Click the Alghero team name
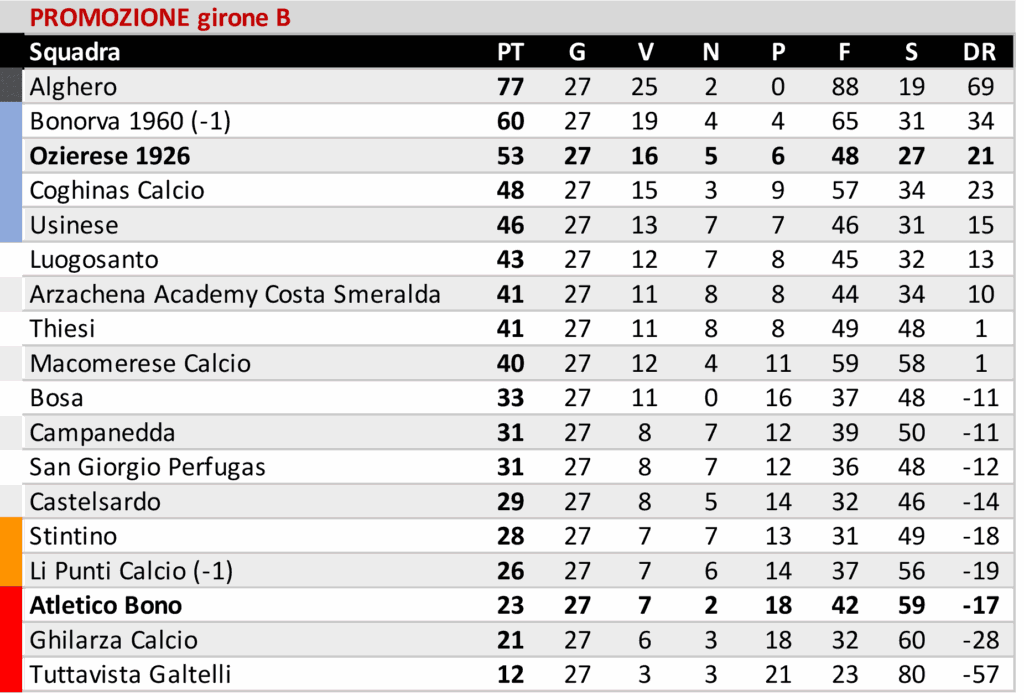 click(x=73, y=87)
